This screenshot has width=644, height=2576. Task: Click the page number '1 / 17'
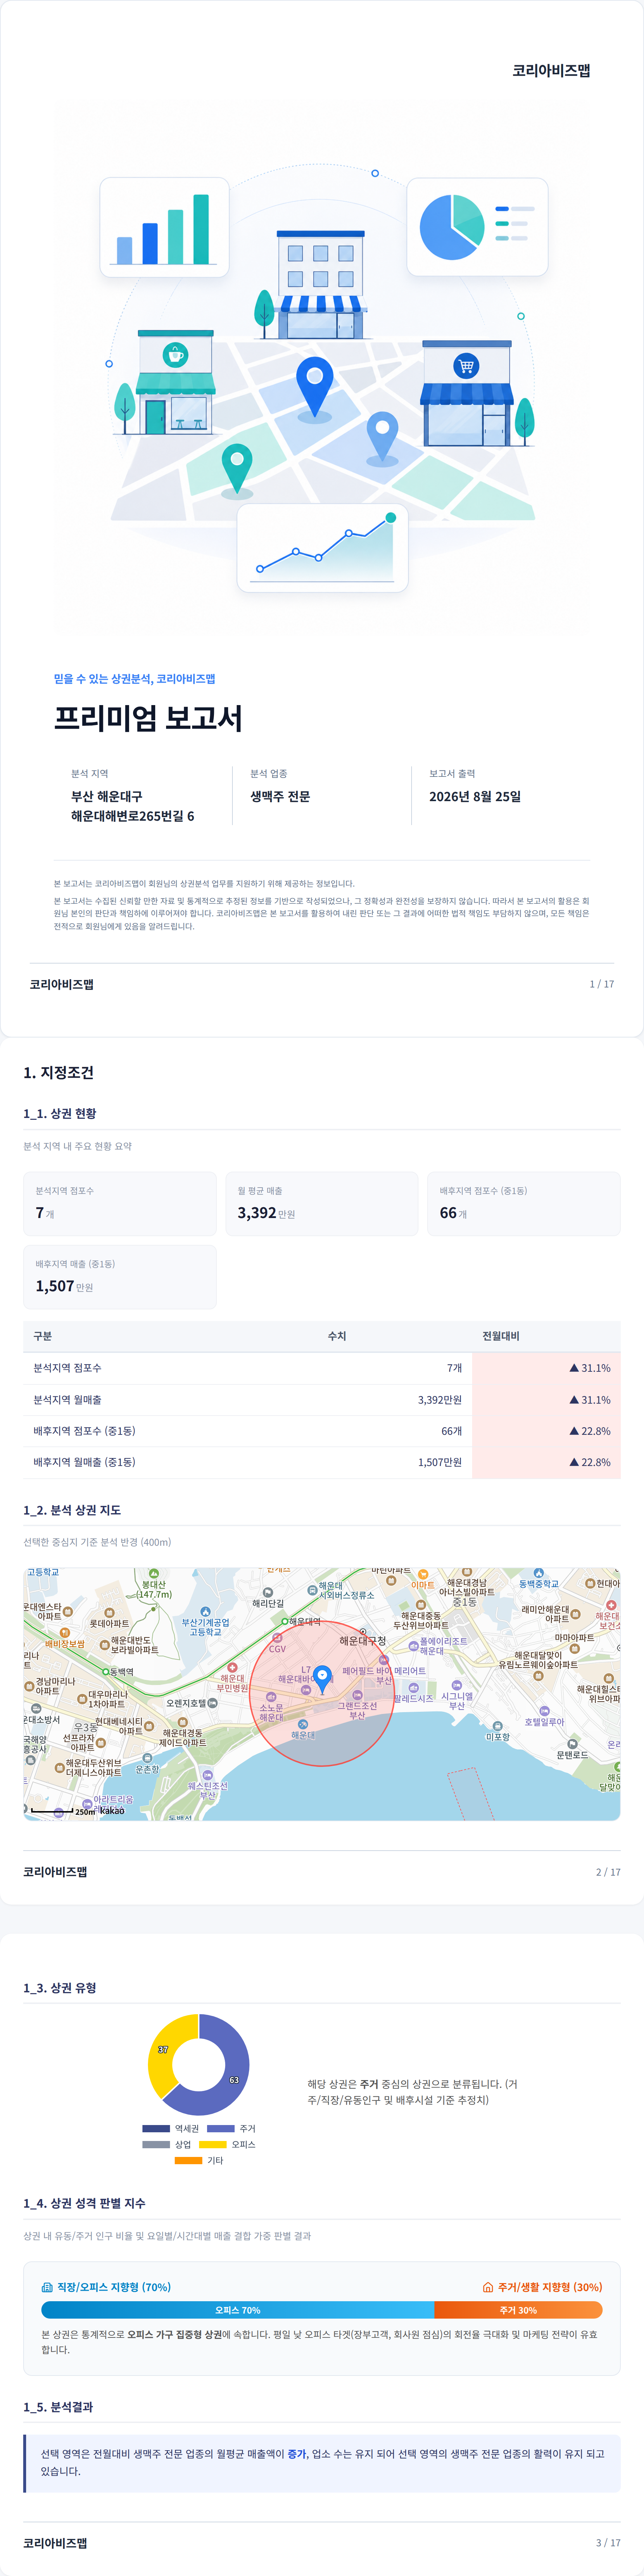(602, 984)
